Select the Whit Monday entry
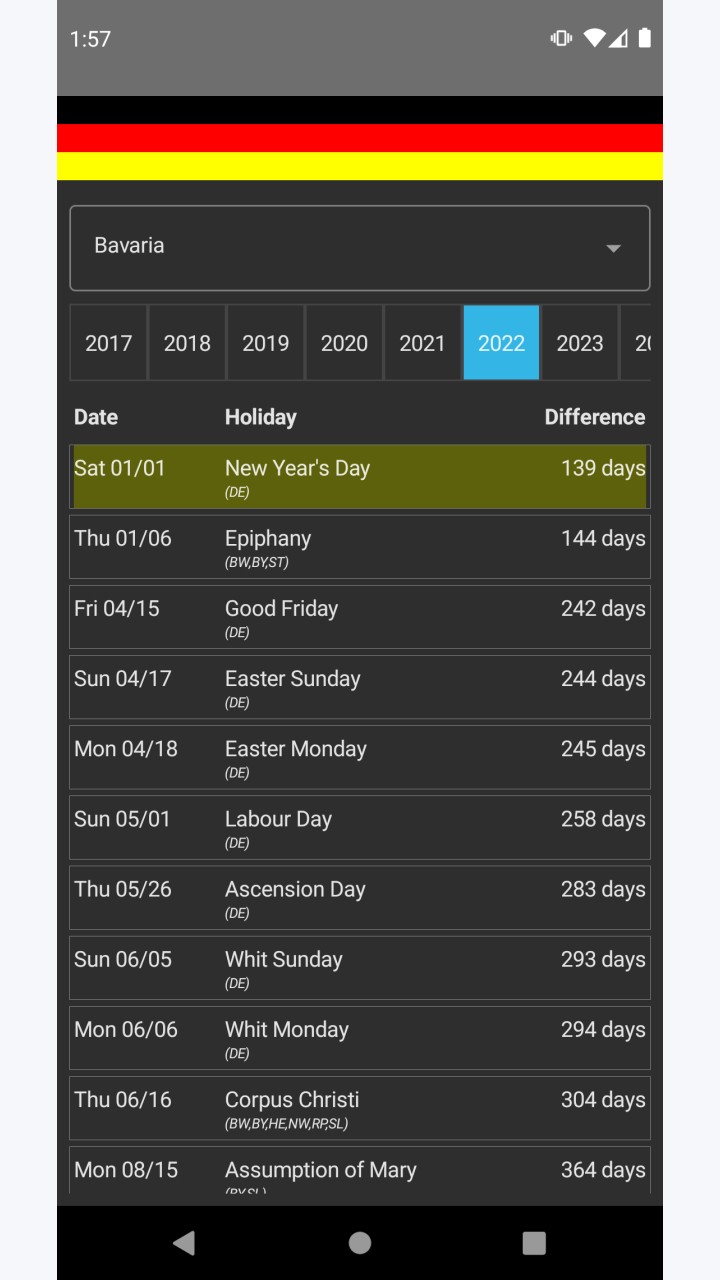Viewport: 720px width, 1280px height. pos(360,1038)
